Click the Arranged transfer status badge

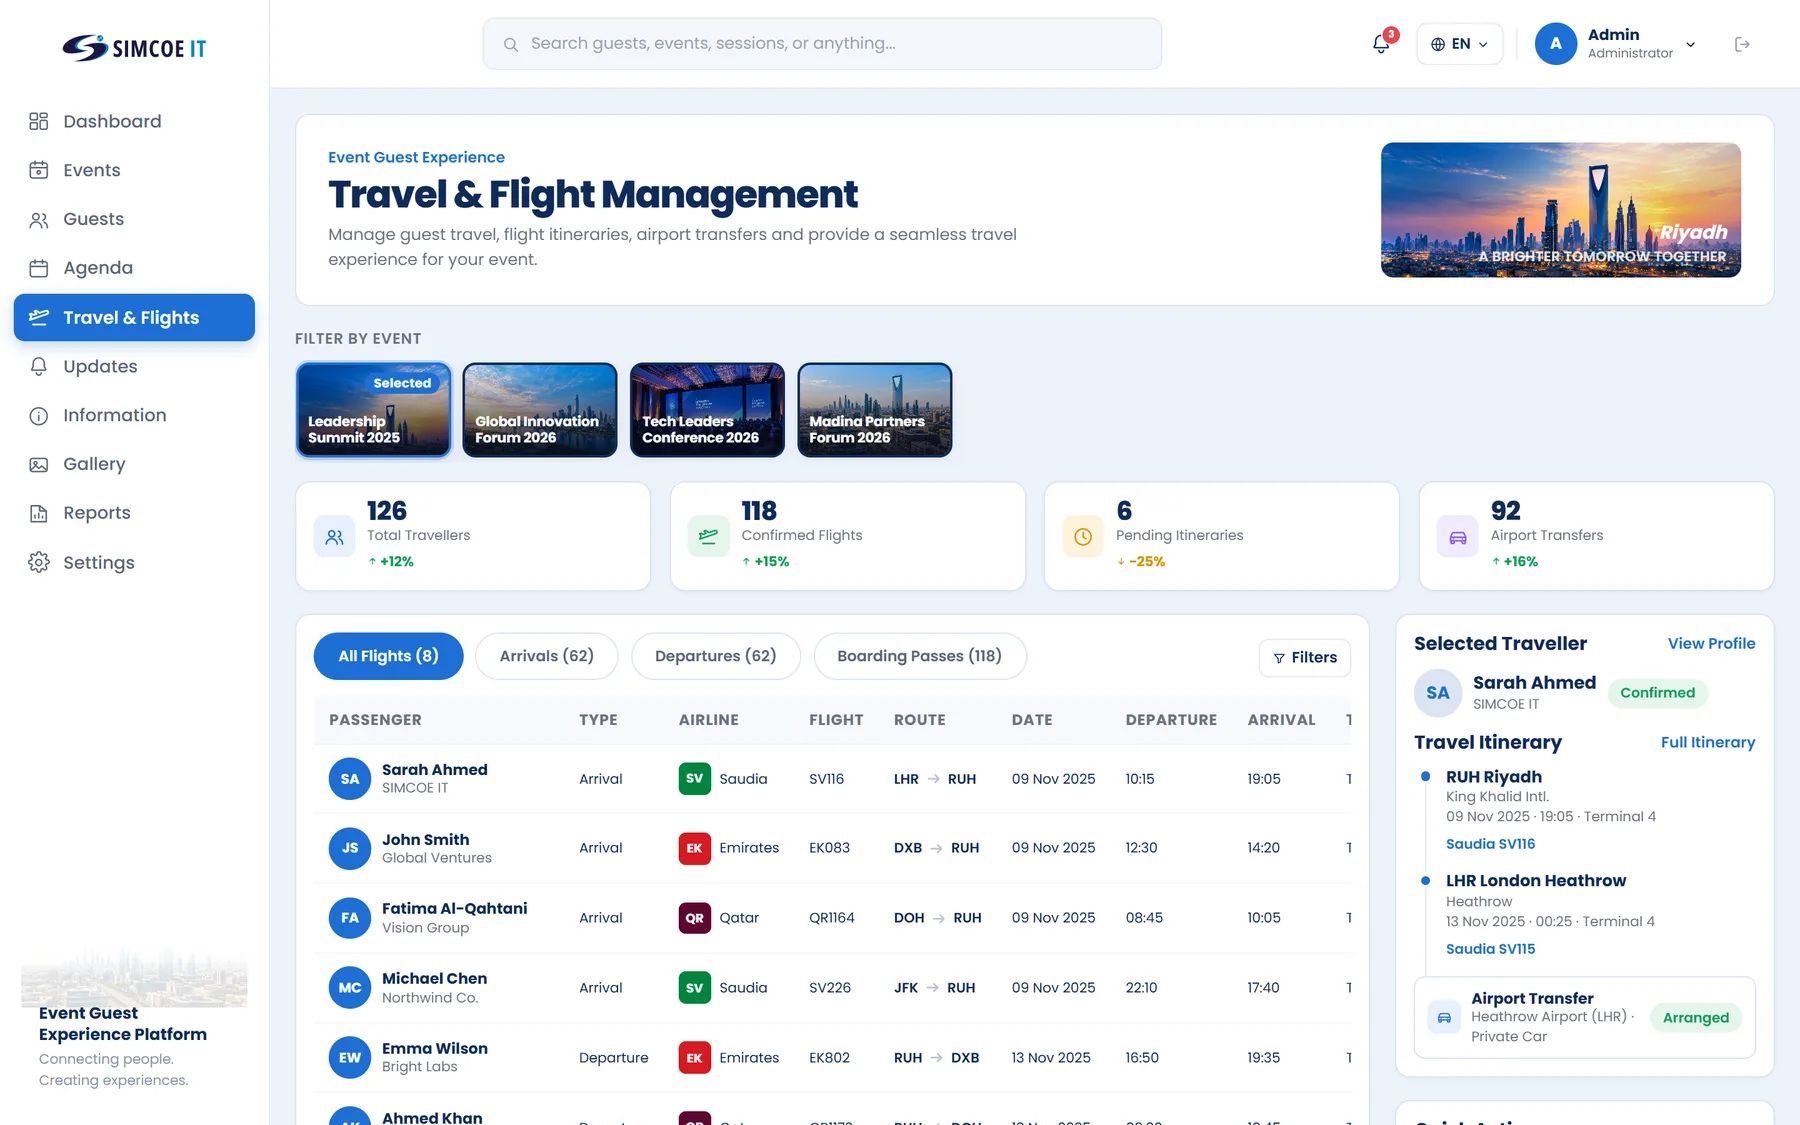click(x=1696, y=1018)
